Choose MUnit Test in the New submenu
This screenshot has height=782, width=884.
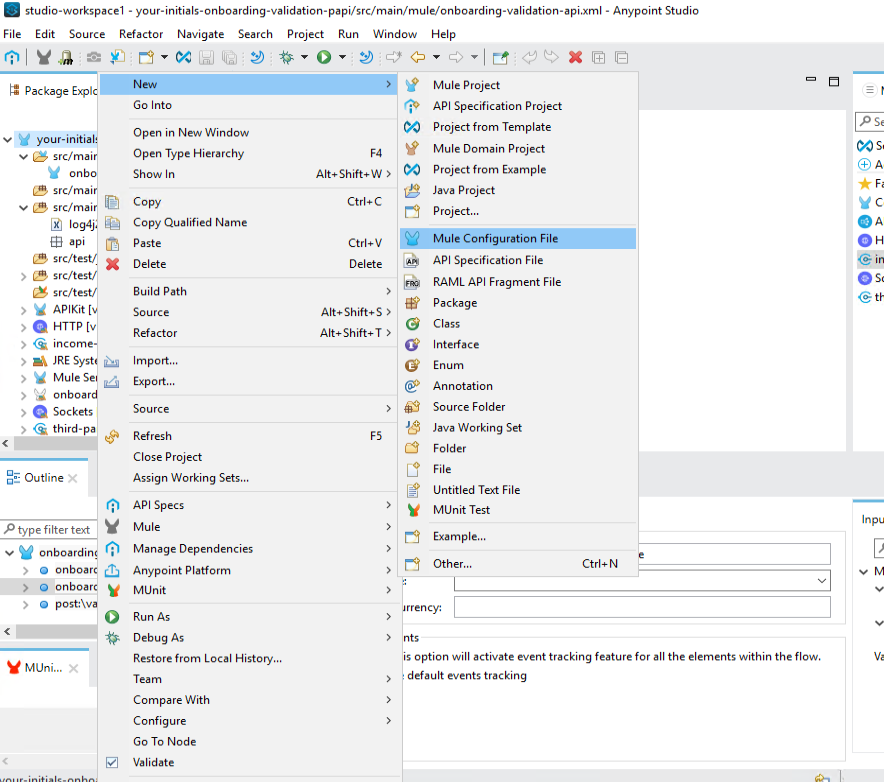[461, 510]
